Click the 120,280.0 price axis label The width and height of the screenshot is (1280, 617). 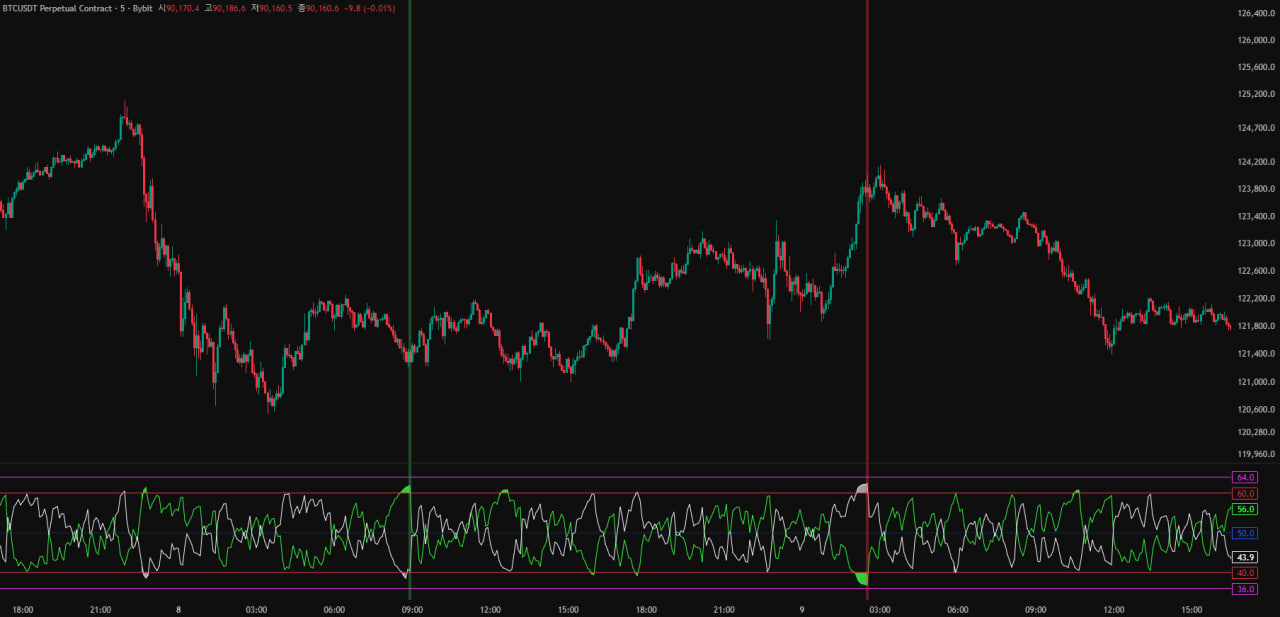coord(1254,431)
